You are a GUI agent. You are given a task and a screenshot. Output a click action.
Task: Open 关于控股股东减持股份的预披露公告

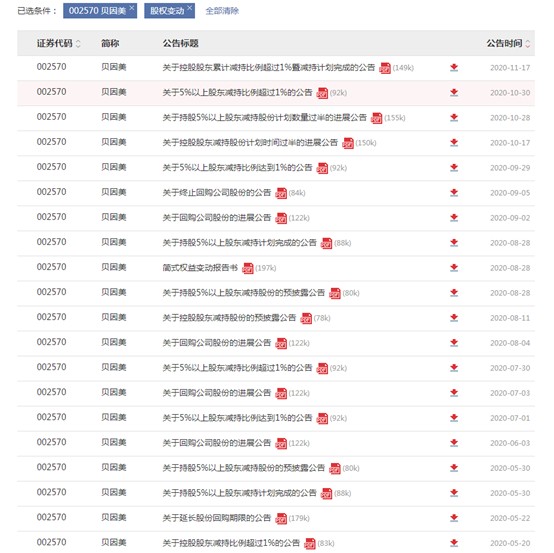point(229,318)
